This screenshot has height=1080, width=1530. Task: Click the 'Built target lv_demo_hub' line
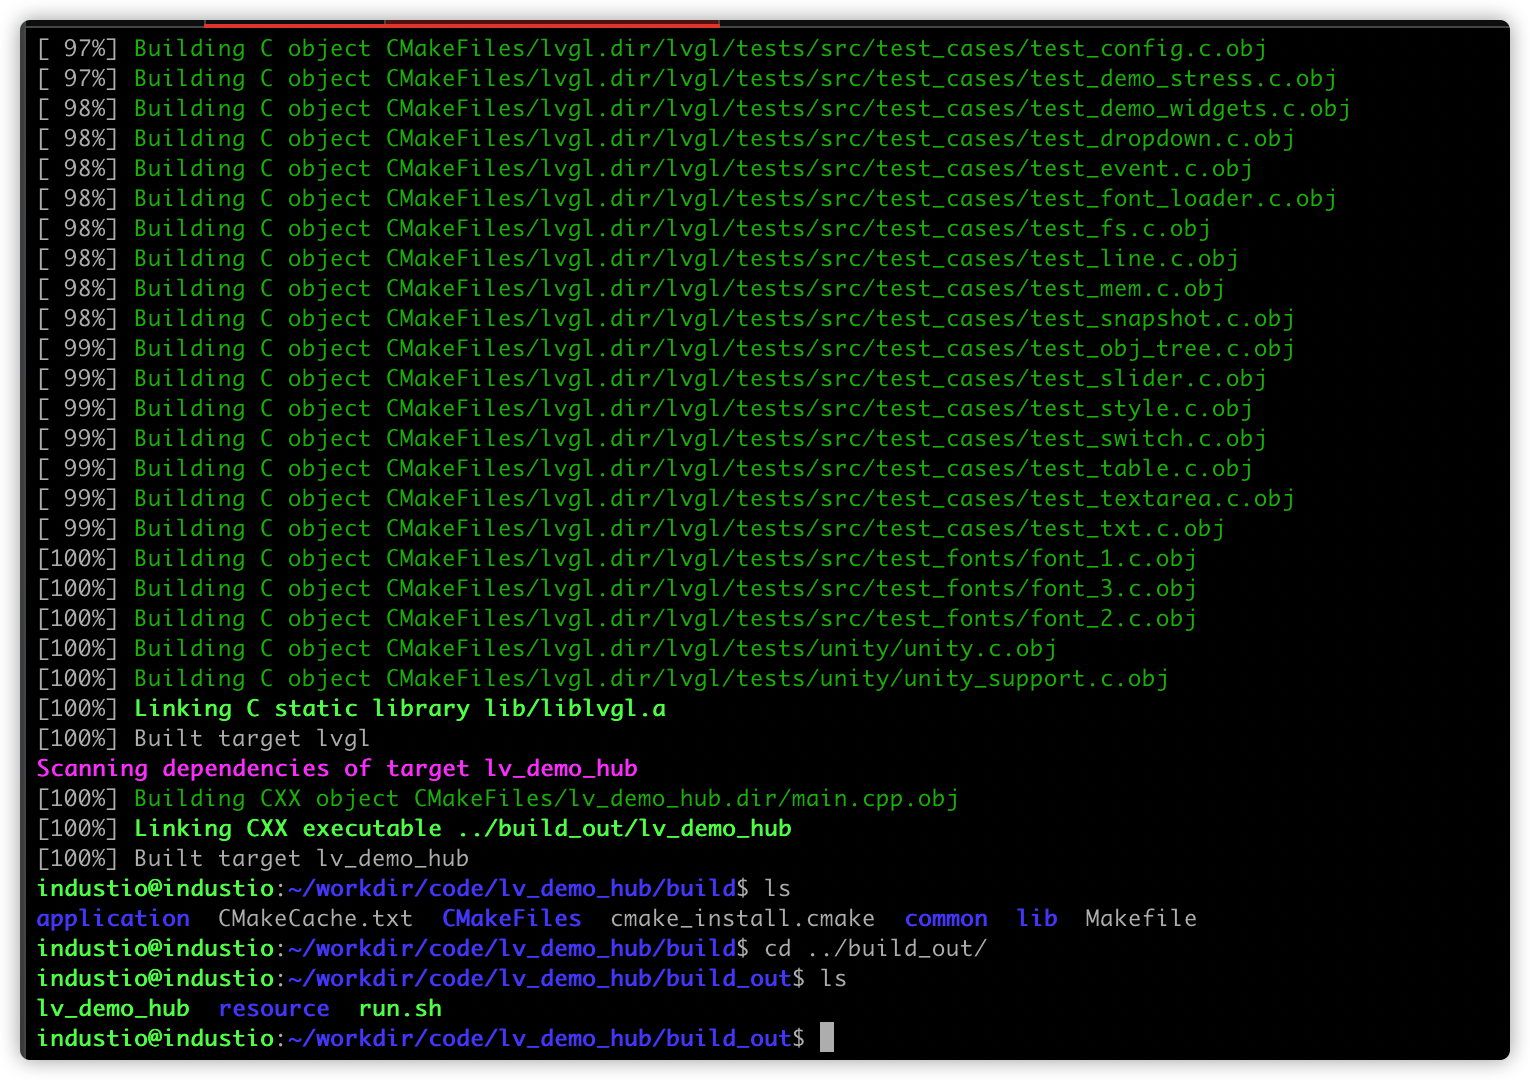click(253, 858)
